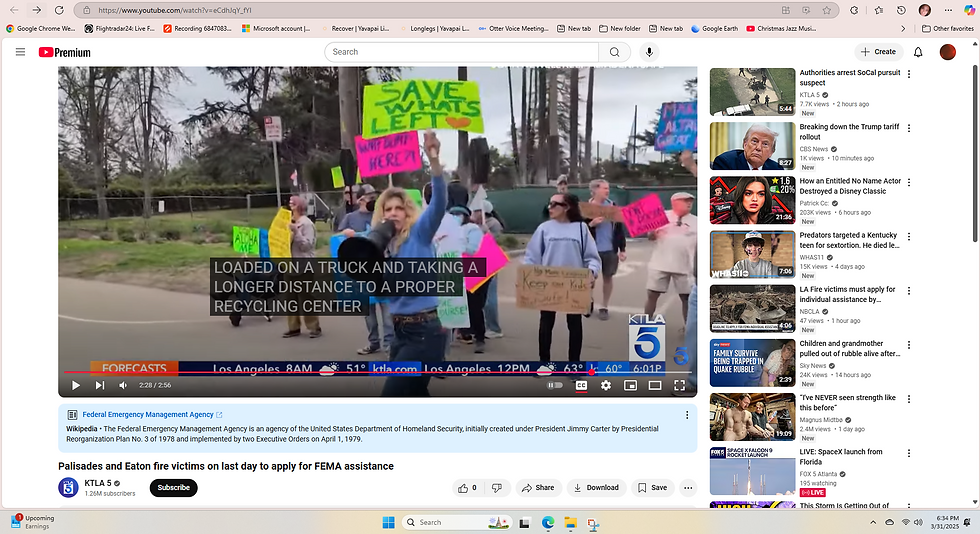Open options for Disney Classic video
Image resolution: width=980 pixels, height=534 pixels.
pyautogui.click(x=909, y=183)
